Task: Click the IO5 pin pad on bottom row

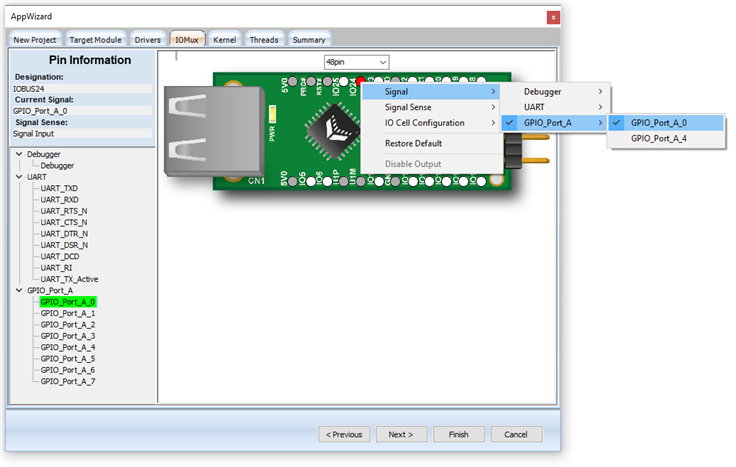Action: 310,181
